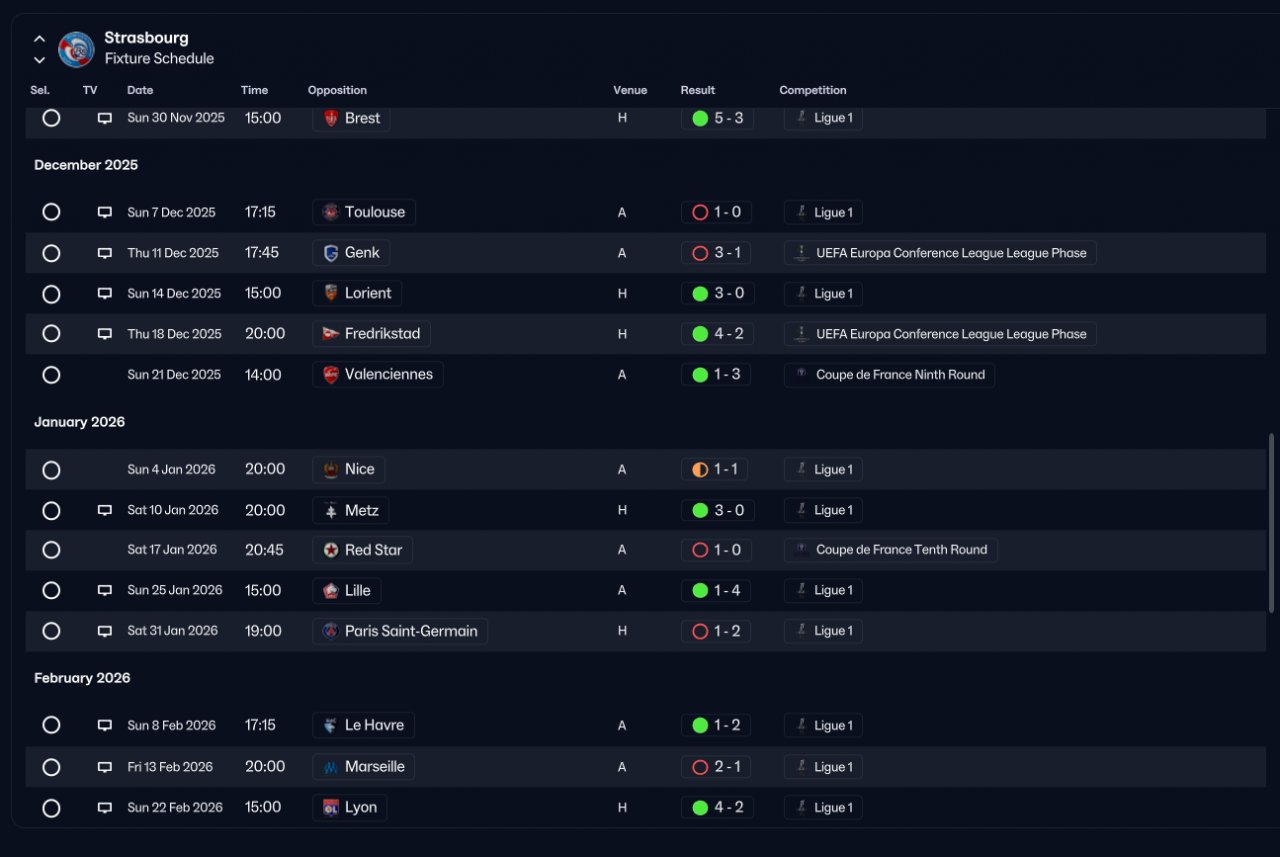
Task: Click the TV icon on the Brest row
Action: click(x=104, y=118)
